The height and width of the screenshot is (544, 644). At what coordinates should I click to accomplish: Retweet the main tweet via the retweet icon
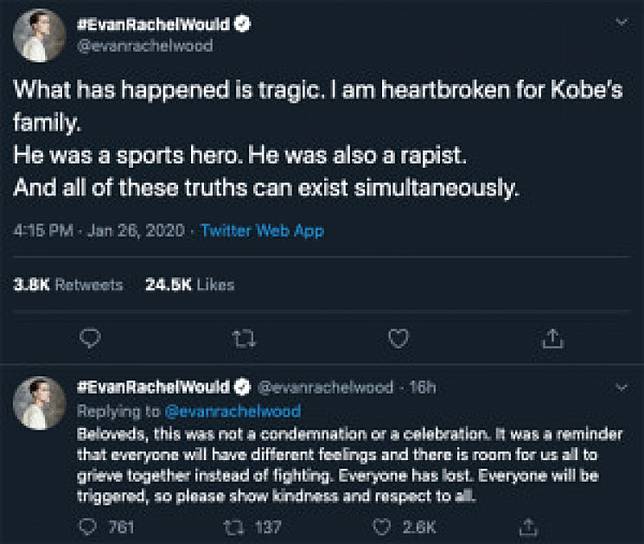[x=243, y=339]
